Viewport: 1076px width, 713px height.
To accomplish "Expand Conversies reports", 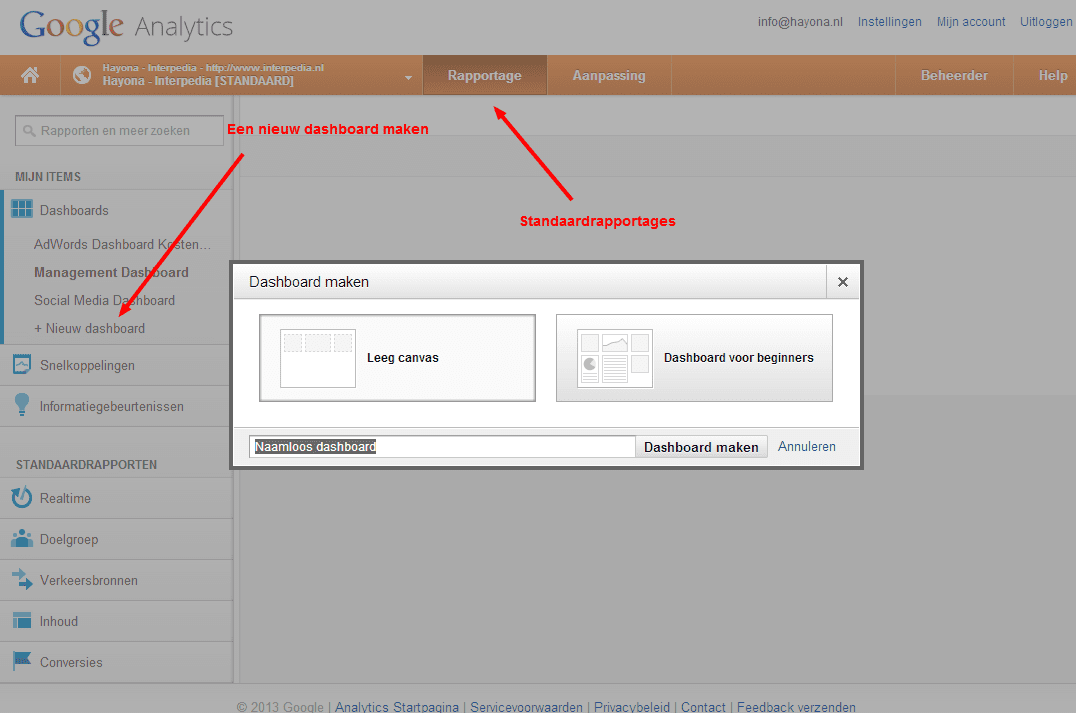I will 71,663.
